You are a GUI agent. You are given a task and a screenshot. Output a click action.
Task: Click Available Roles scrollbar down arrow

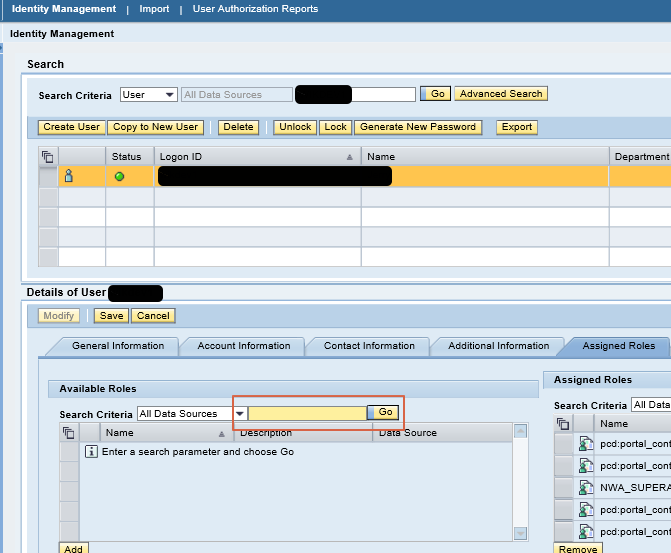520,533
